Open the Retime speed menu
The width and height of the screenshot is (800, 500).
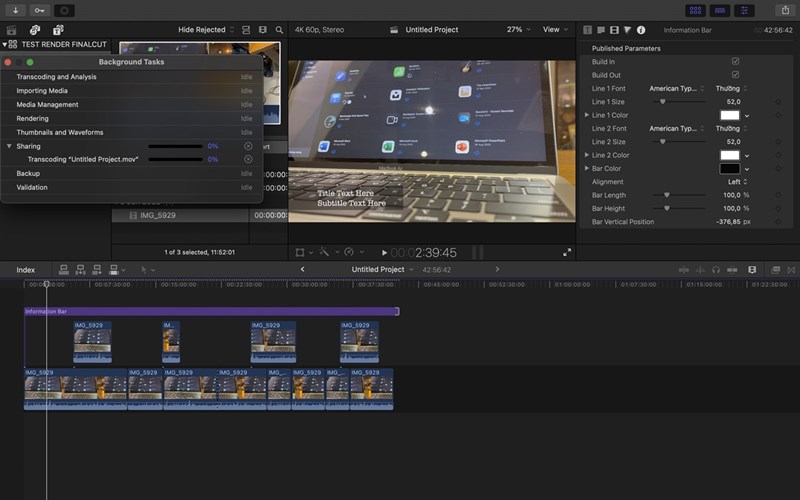click(x=354, y=252)
